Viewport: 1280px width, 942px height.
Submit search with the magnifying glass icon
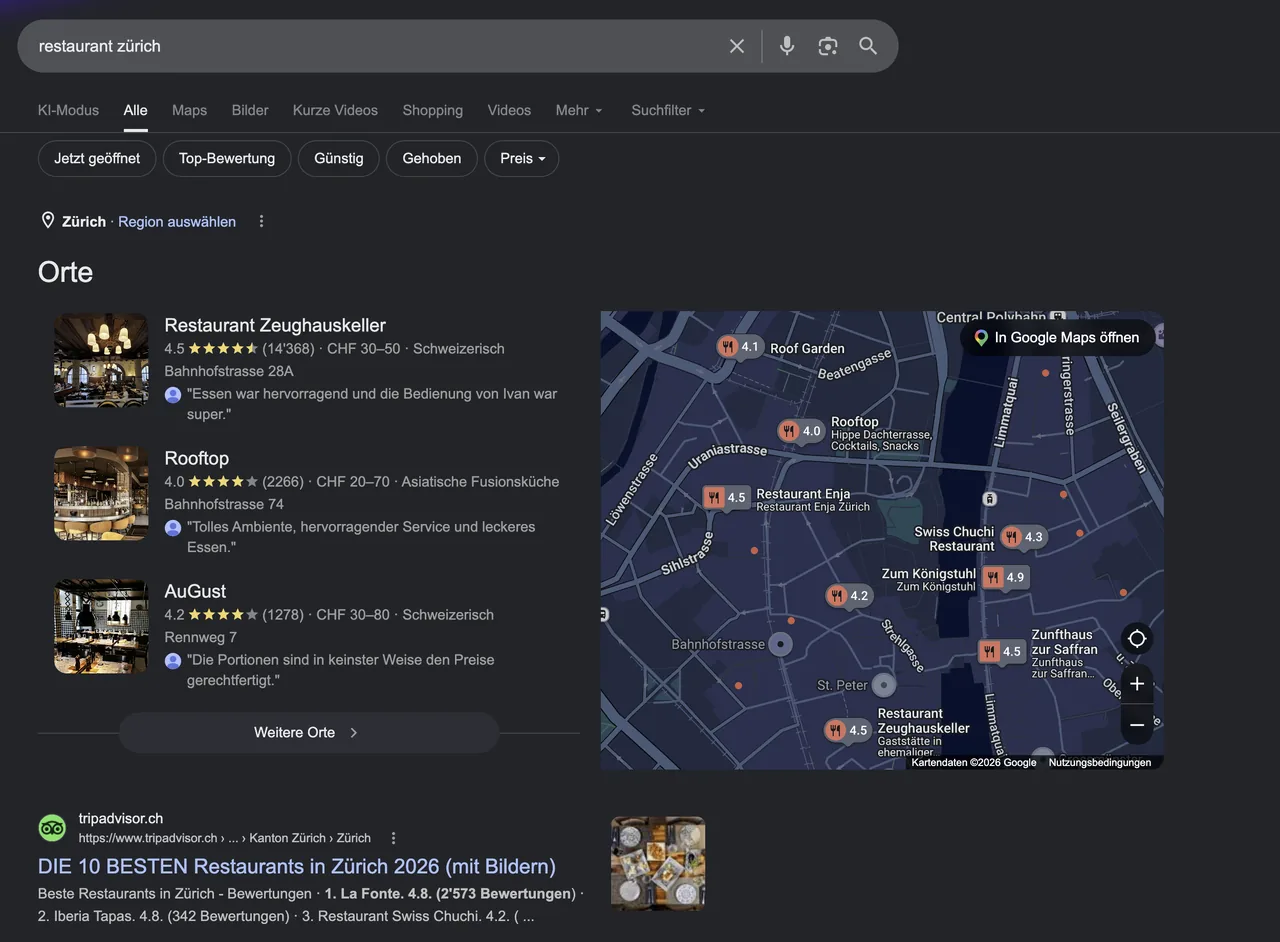pyautogui.click(x=868, y=46)
